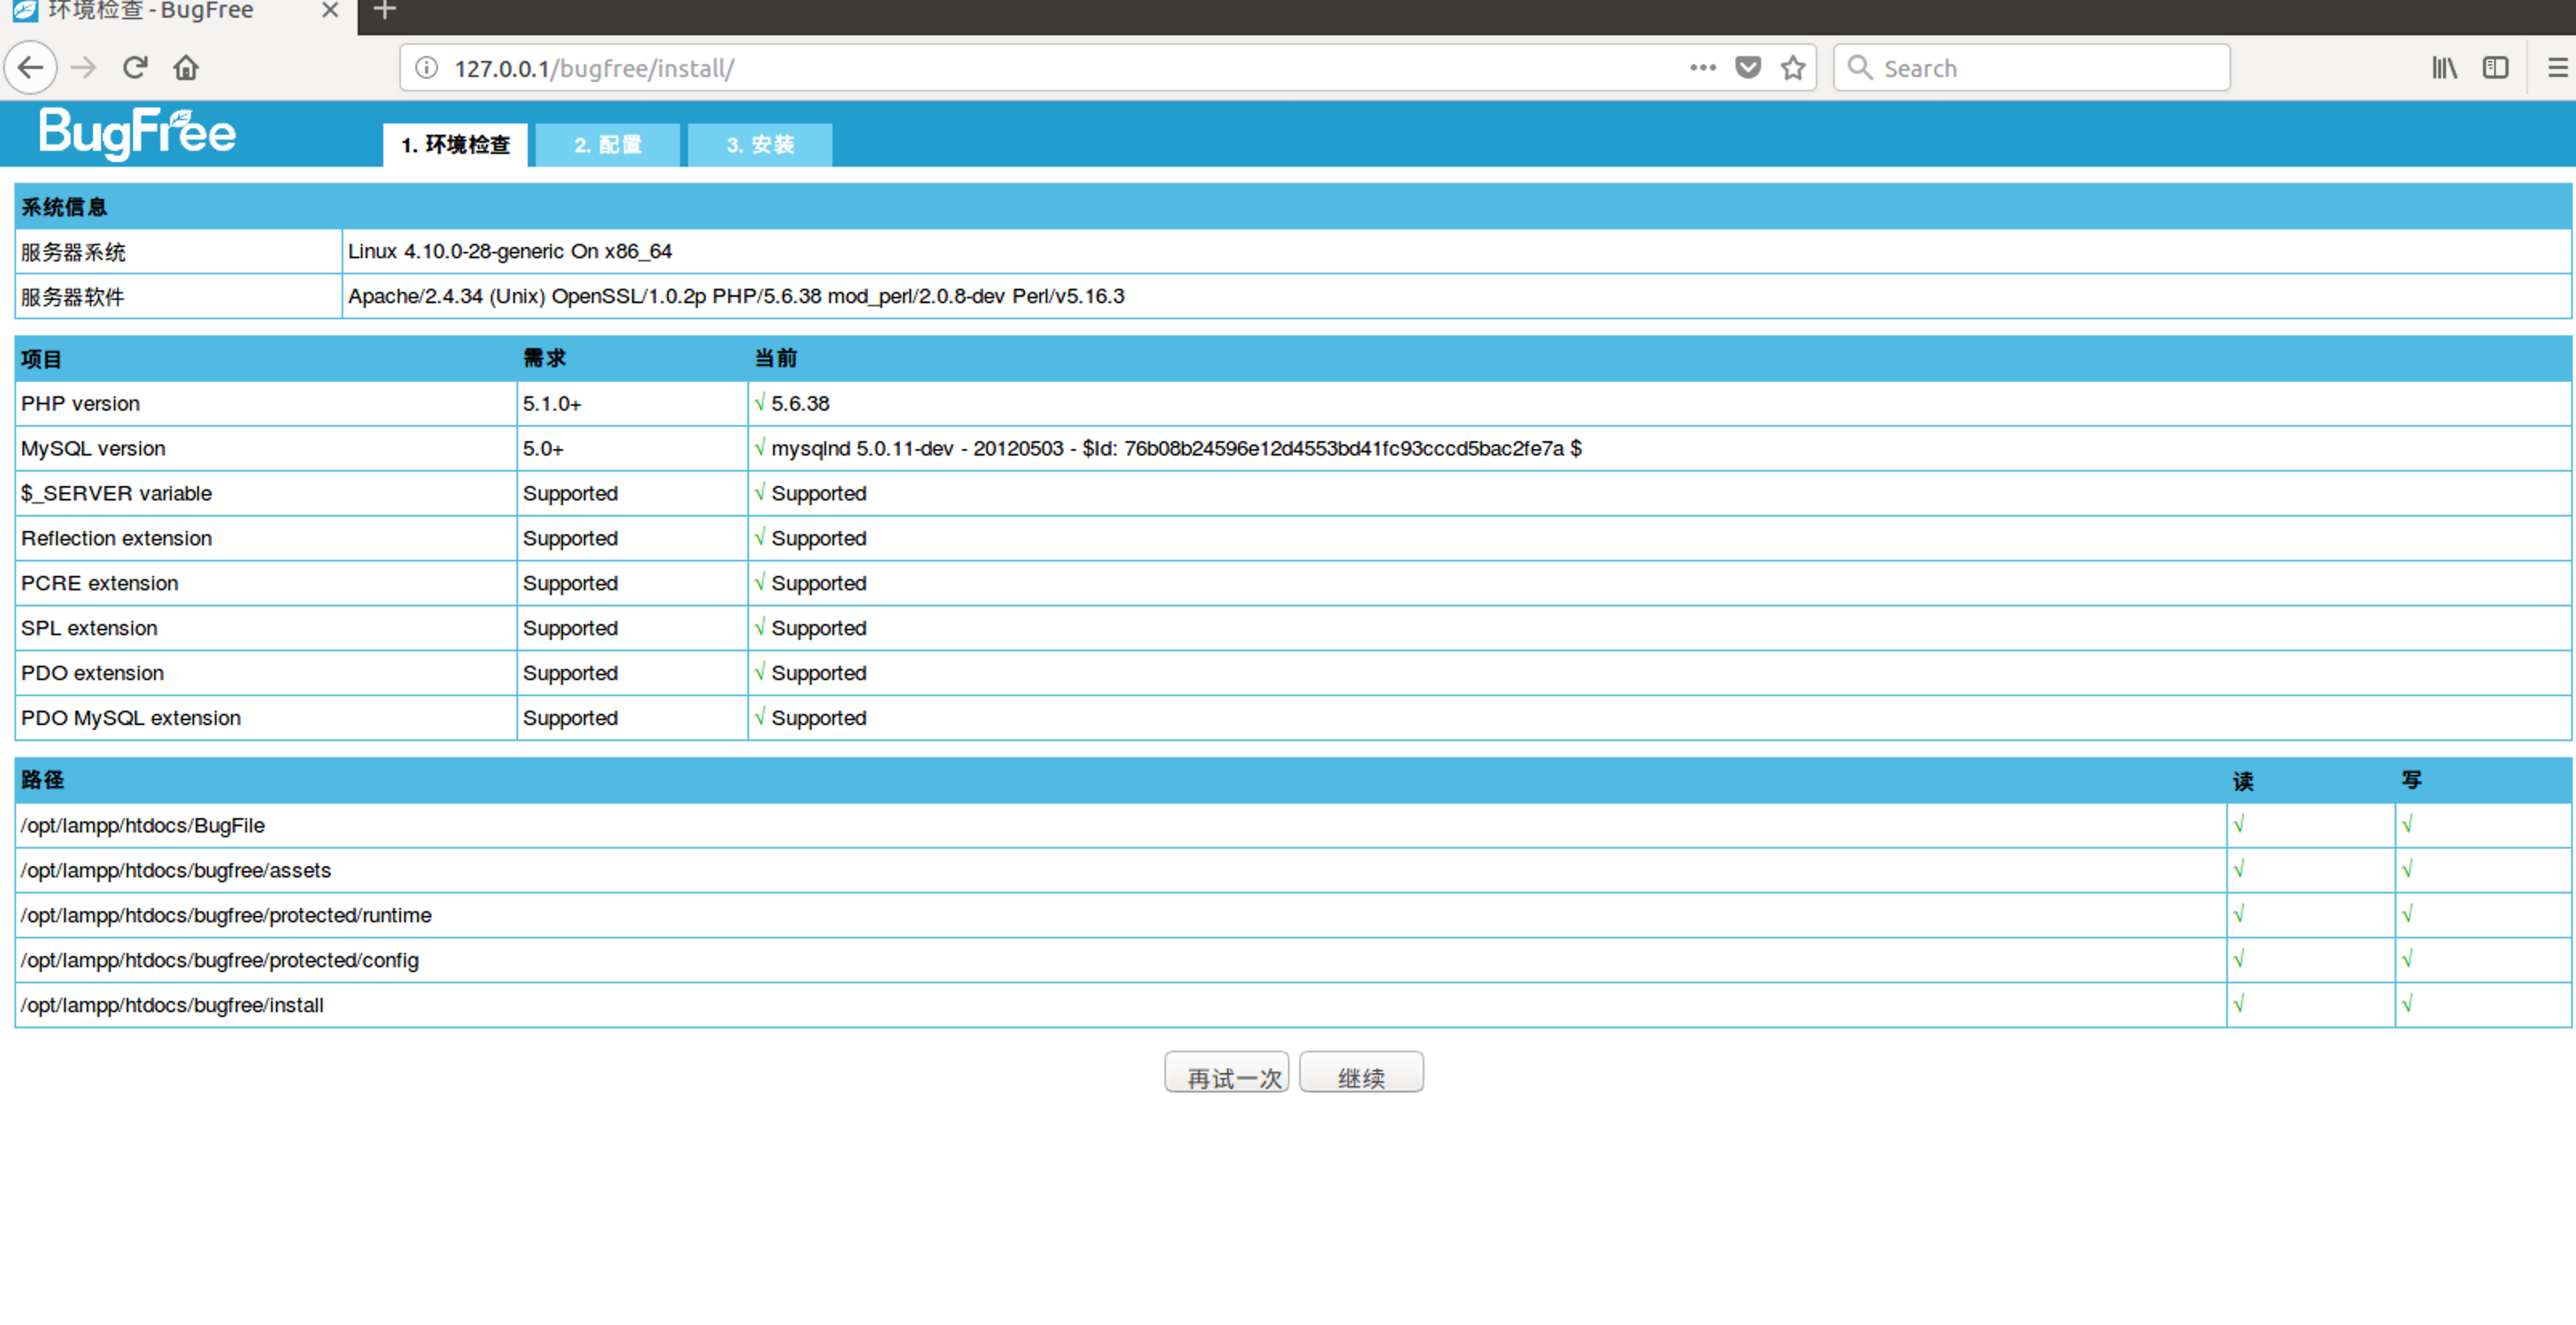Viewport: 2576px width, 1325px height.
Task: Click the Search input box
Action: (2032, 68)
